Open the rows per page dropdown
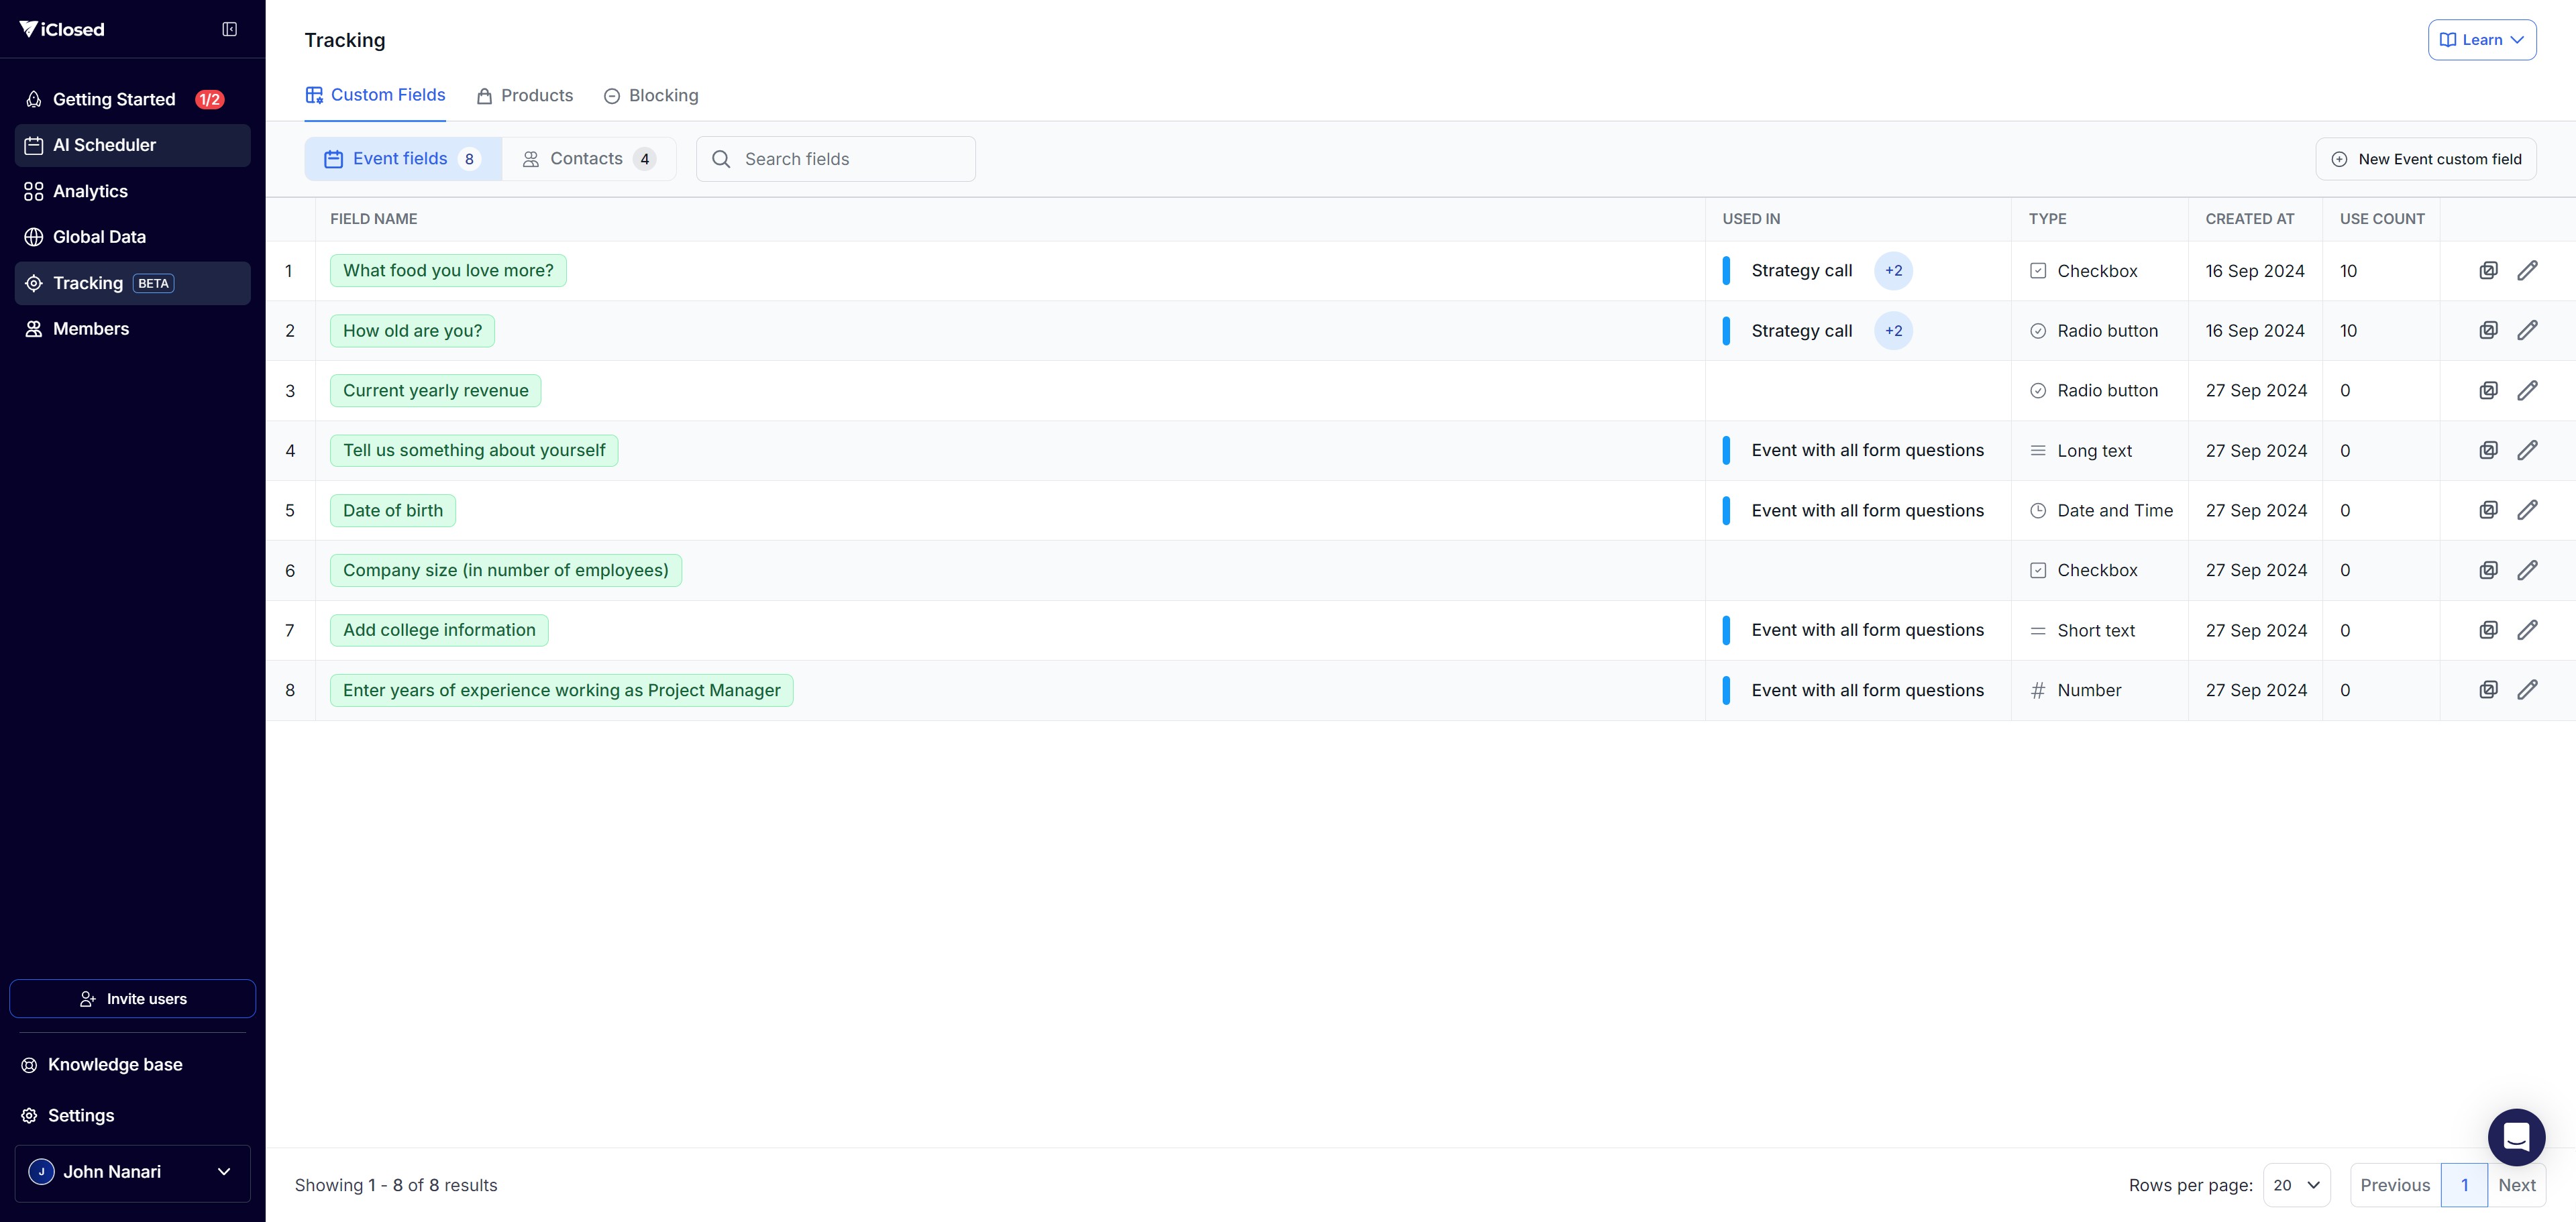Viewport: 2576px width, 1222px height. pos(2296,1185)
